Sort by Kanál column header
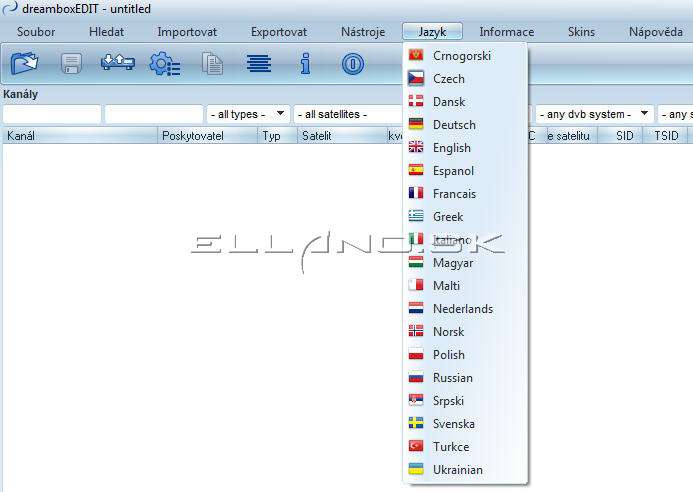The image size is (693, 492). point(80,135)
